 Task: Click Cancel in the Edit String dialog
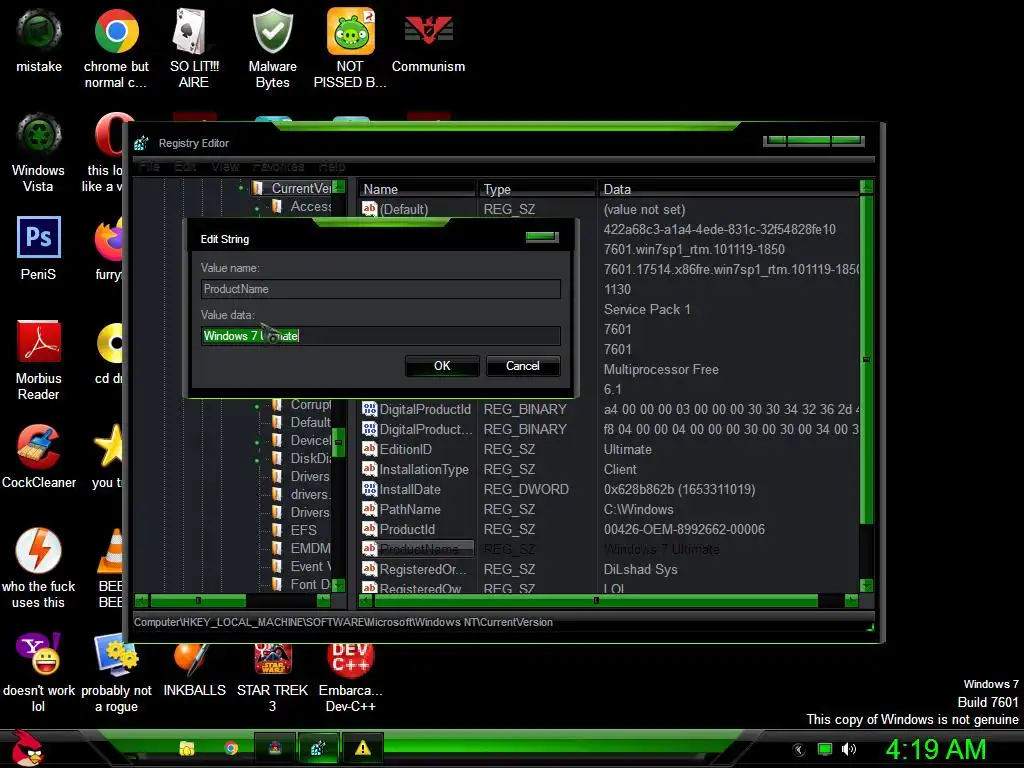[522, 366]
